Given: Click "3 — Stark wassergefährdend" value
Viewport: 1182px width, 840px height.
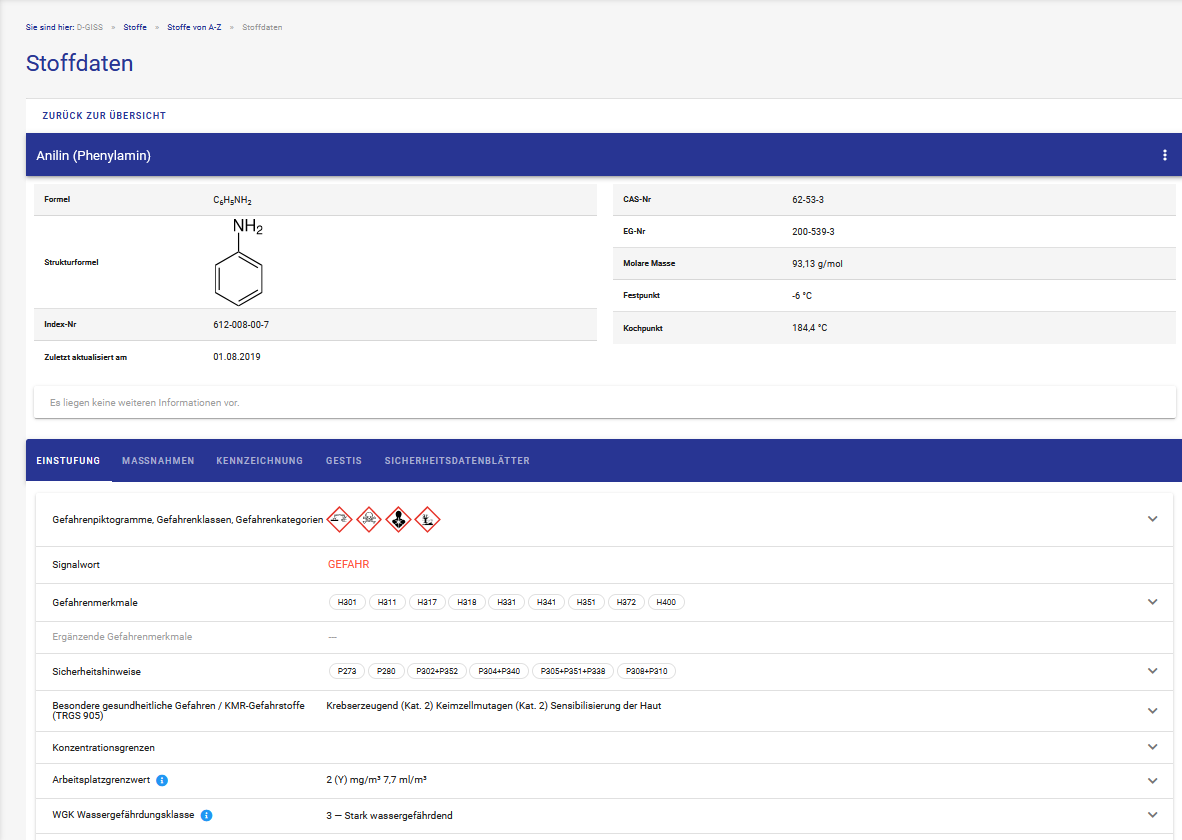Looking at the screenshot, I should tap(390, 816).
